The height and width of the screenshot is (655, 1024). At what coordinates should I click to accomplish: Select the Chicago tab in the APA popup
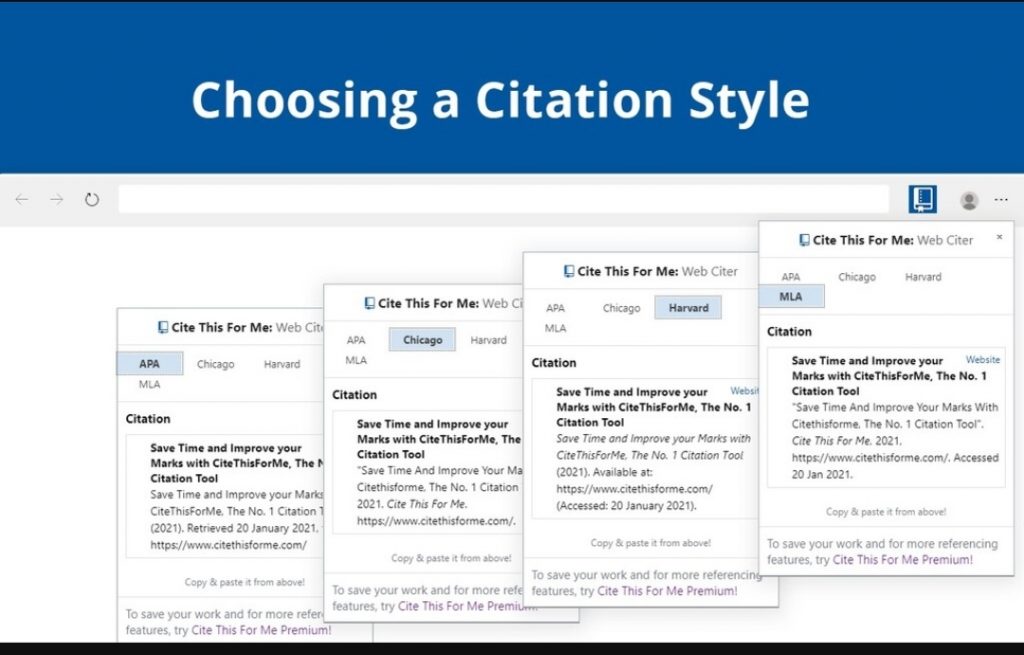click(x=216, y=364)
